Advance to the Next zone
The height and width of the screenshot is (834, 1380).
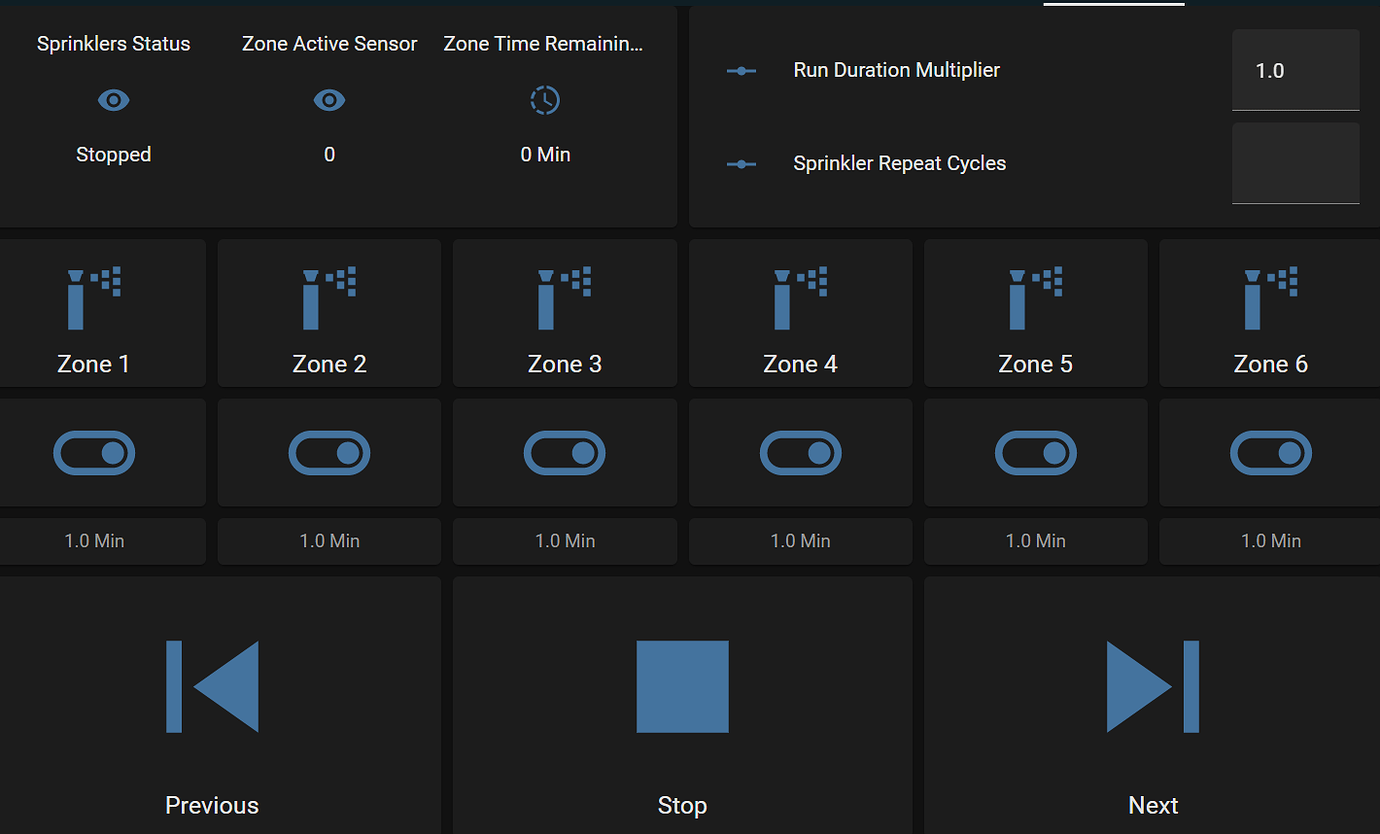coord(1152,687)
